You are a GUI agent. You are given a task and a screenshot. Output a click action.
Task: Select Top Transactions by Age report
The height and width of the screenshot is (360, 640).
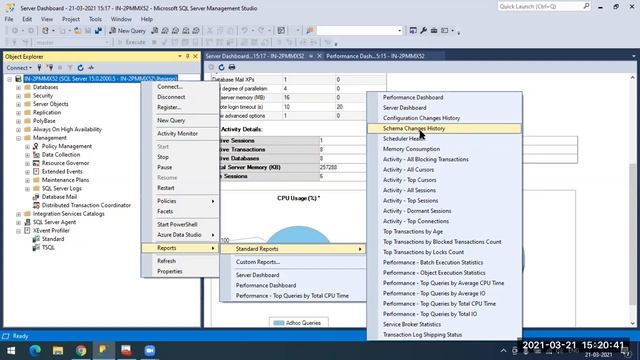click(x=444, y=231)
